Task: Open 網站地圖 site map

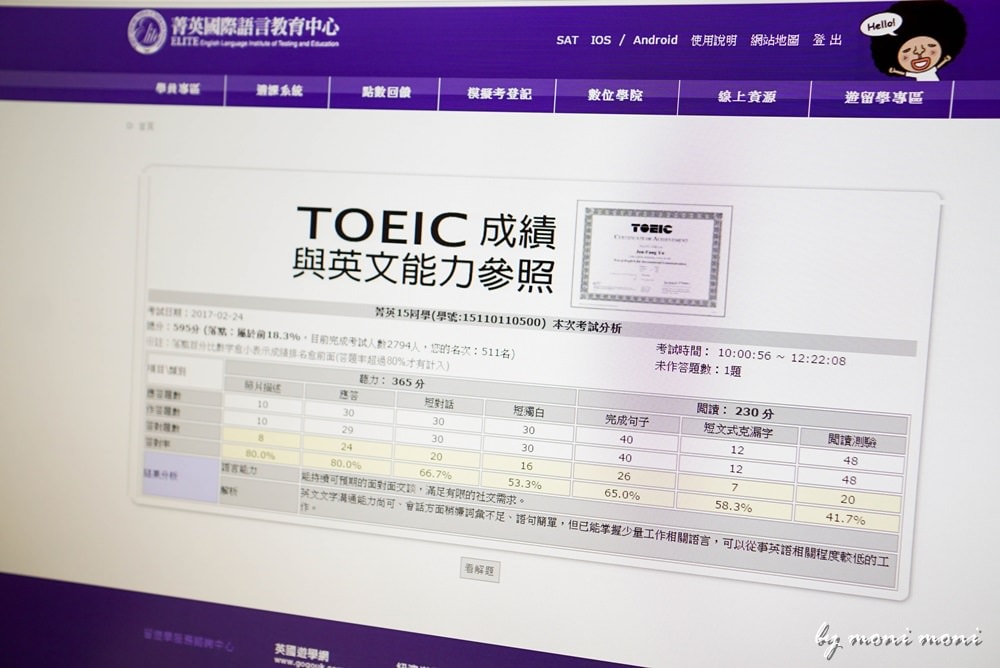Action: [775, 41]
